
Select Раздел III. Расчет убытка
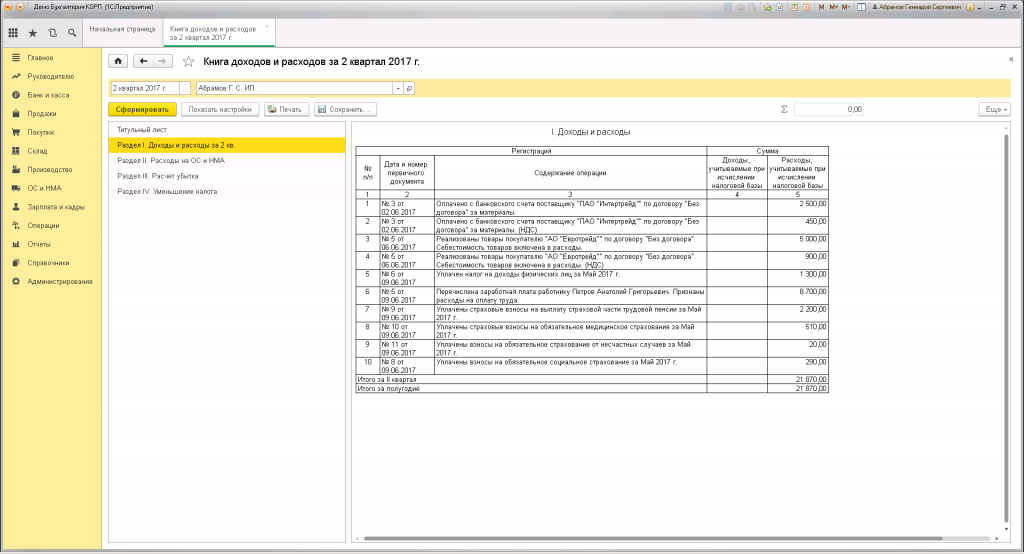point(227,176)
